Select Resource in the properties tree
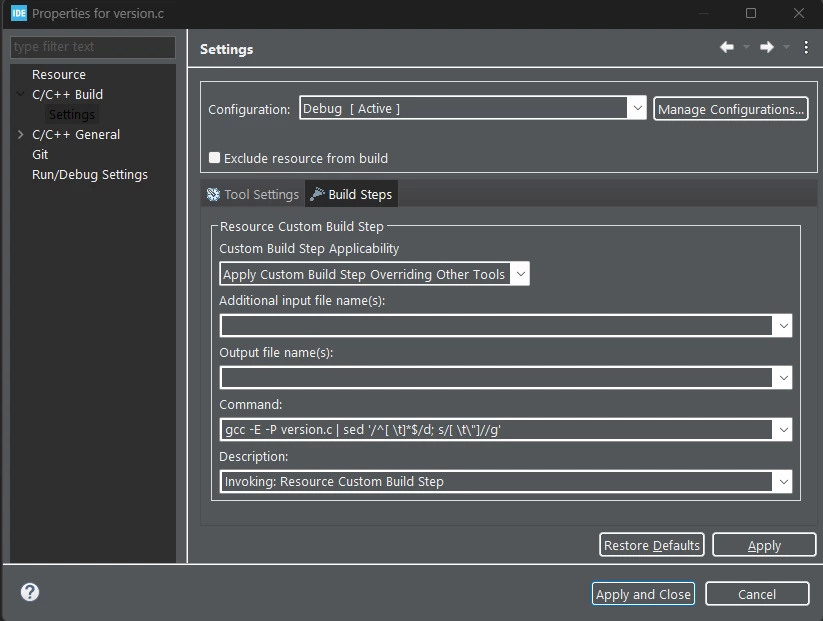This screenshot has width=823, height=621. [x=59, y=75]
